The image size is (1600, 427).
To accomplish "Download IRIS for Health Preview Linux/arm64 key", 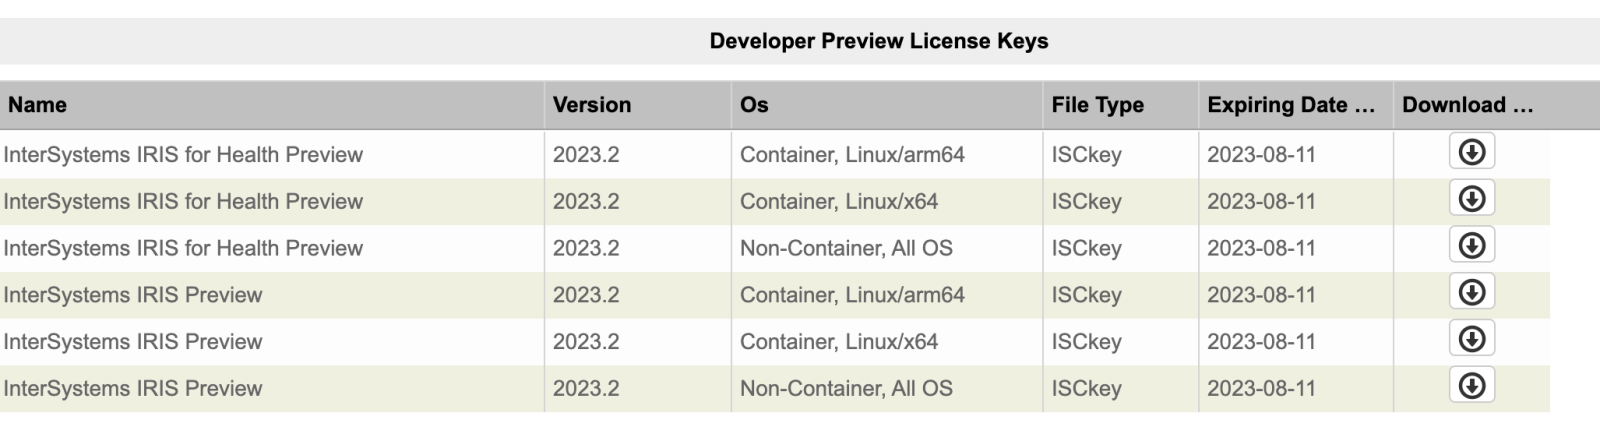I will point(1471,152).
